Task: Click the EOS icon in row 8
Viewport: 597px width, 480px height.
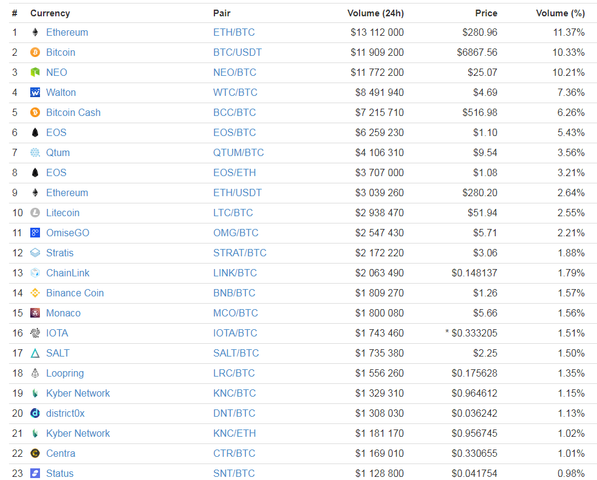Action: point(35,172)
